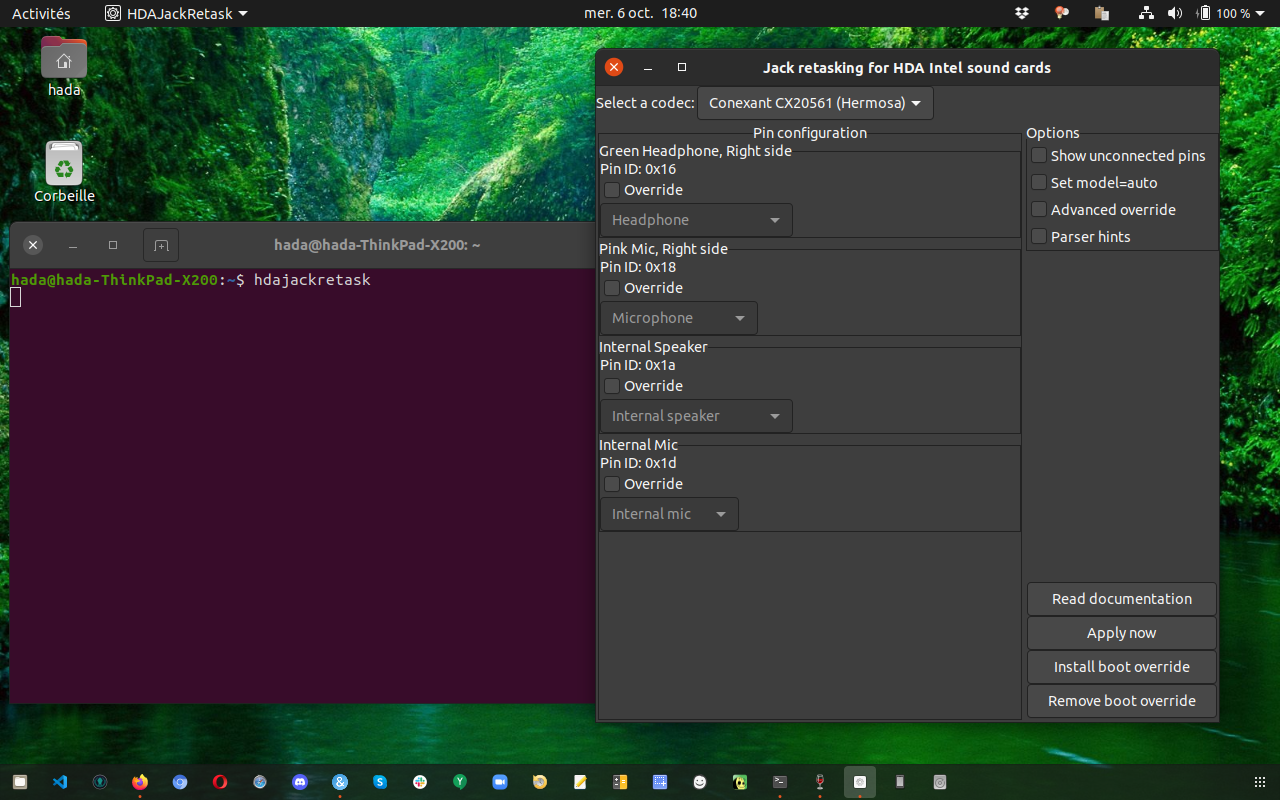Open Slack from the dock
The width and height of the screenshot is (1280, 800).
click(x=420, y=782)
